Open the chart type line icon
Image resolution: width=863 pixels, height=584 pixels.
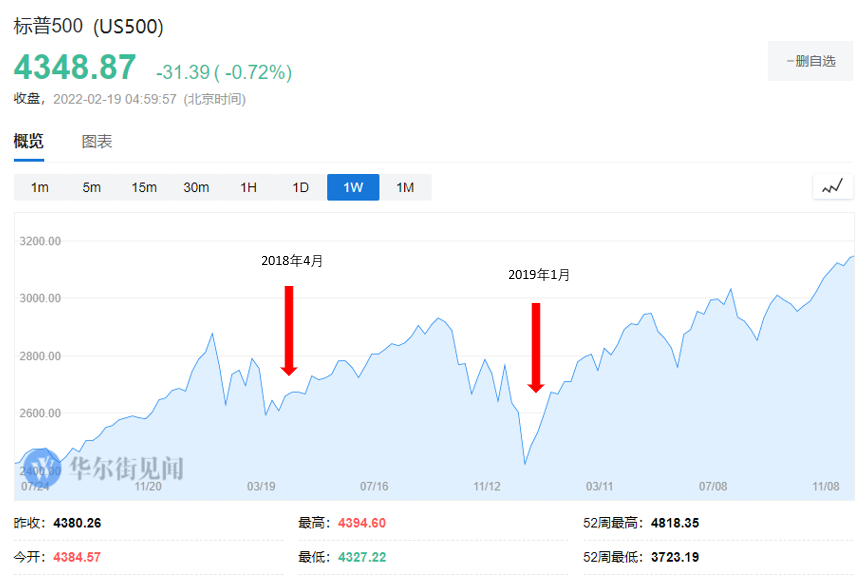(832, 186)
